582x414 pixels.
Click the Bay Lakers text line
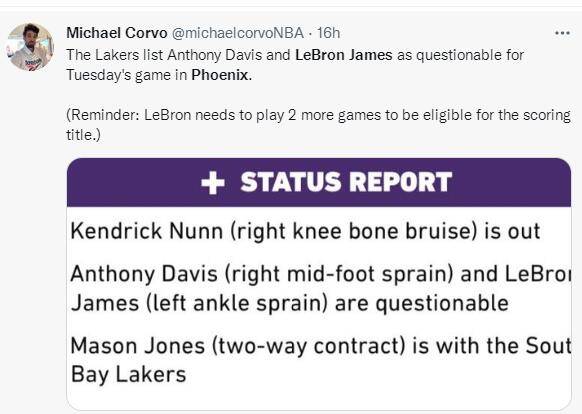128,374
